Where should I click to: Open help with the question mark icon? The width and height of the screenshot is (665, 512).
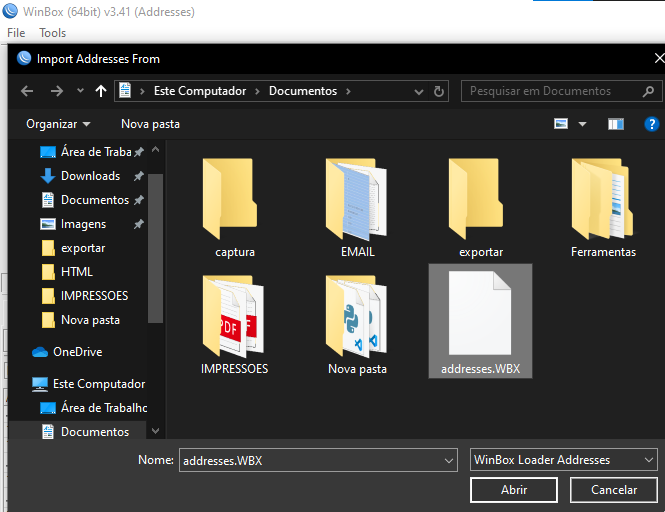click(x=651, y=124)
